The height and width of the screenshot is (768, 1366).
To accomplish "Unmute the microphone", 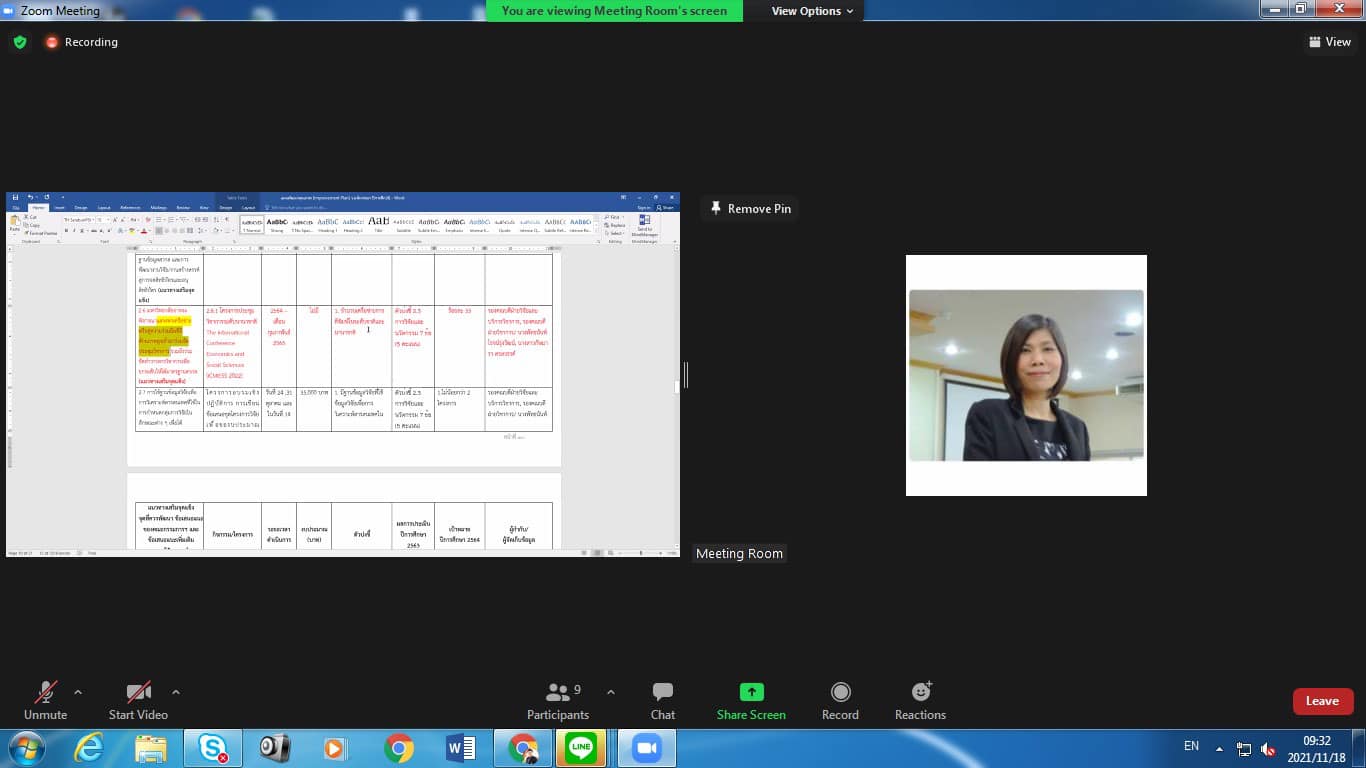I will pos(45,693).
